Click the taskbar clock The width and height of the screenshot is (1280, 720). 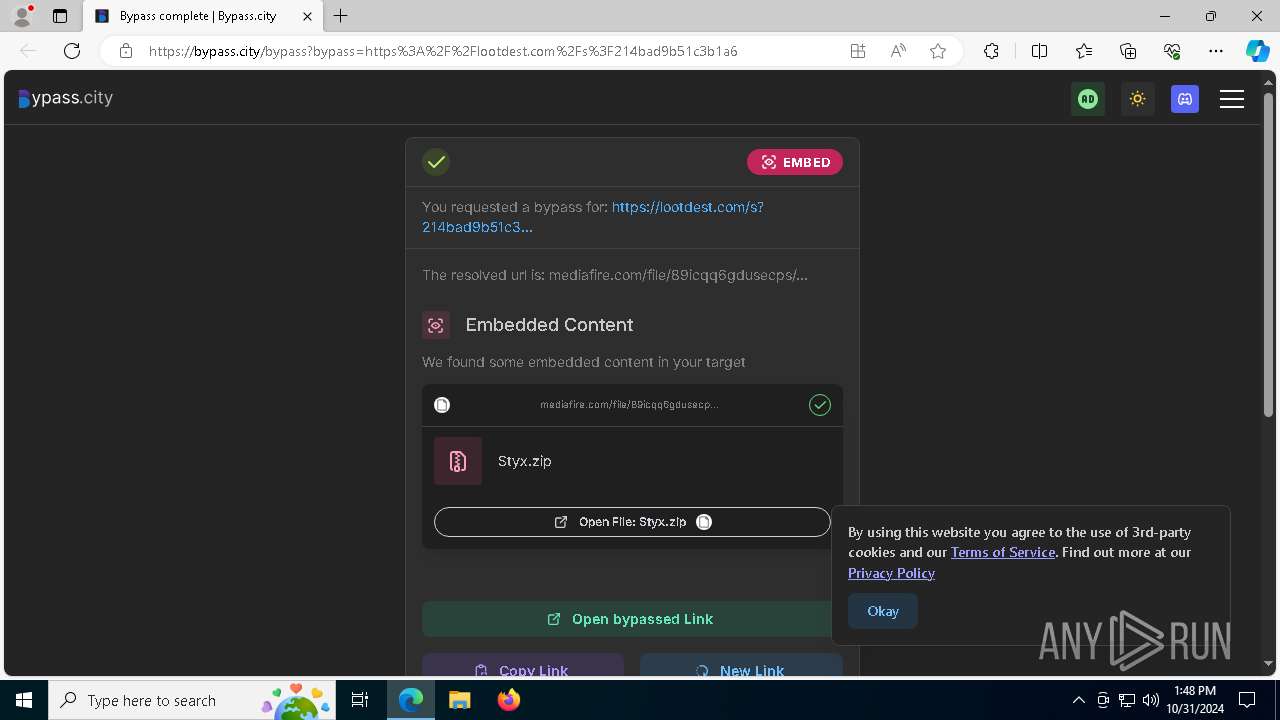[1195, 700]
